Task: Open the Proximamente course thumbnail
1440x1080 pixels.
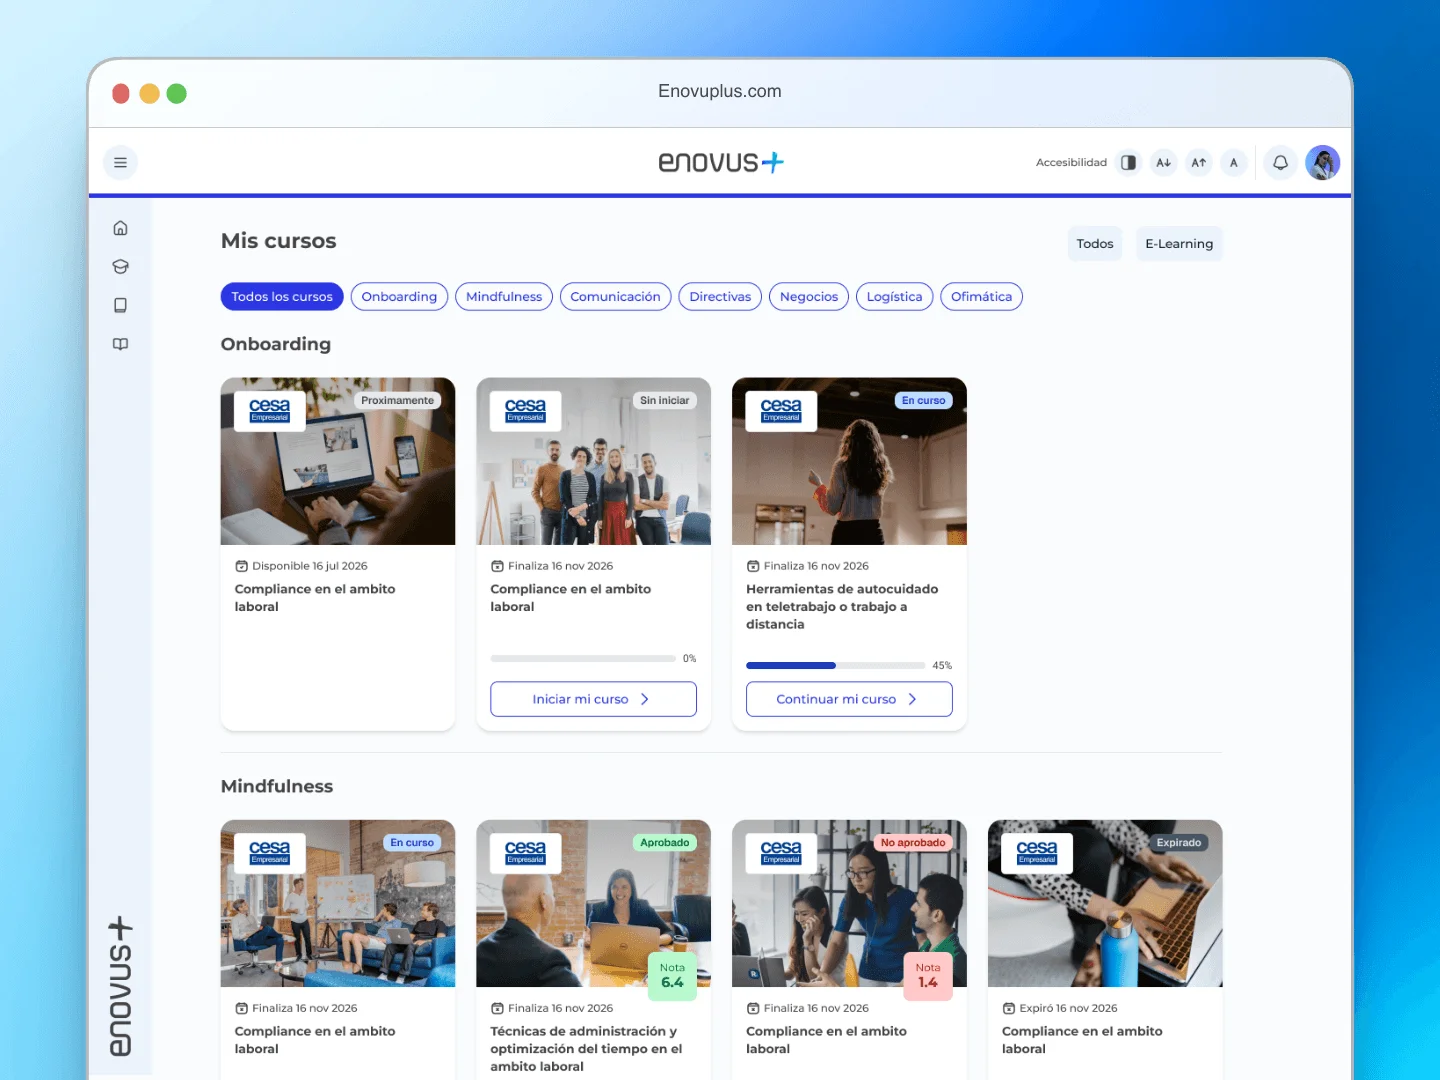Action: (338, 461)
